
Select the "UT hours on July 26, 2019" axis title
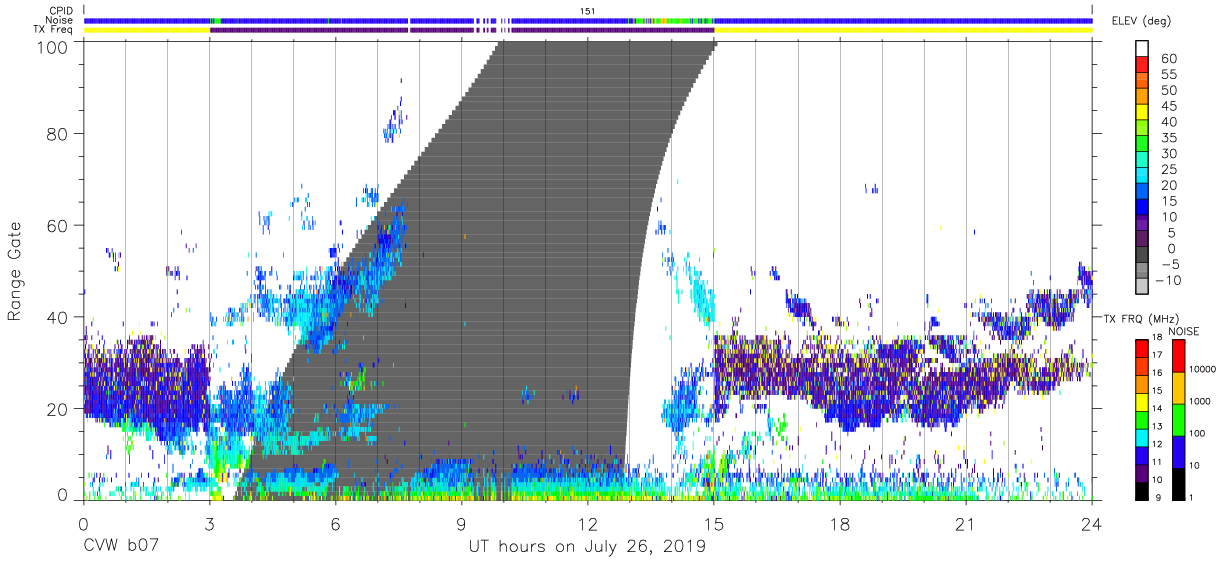click(588, 547)
